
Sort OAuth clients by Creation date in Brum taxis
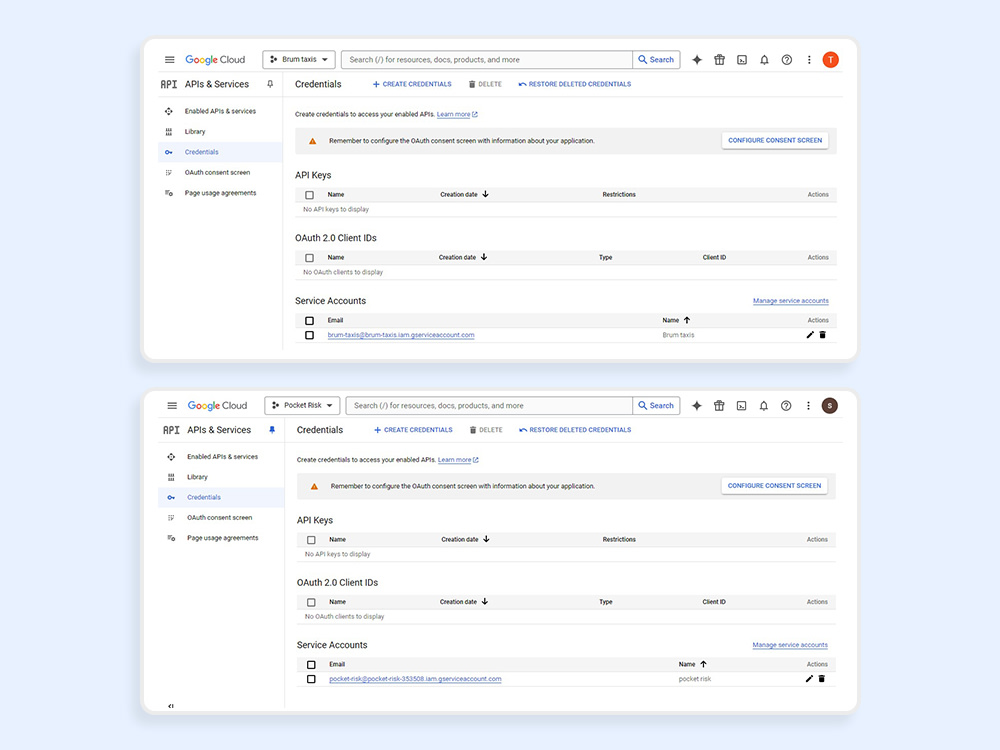coord(463,258)
